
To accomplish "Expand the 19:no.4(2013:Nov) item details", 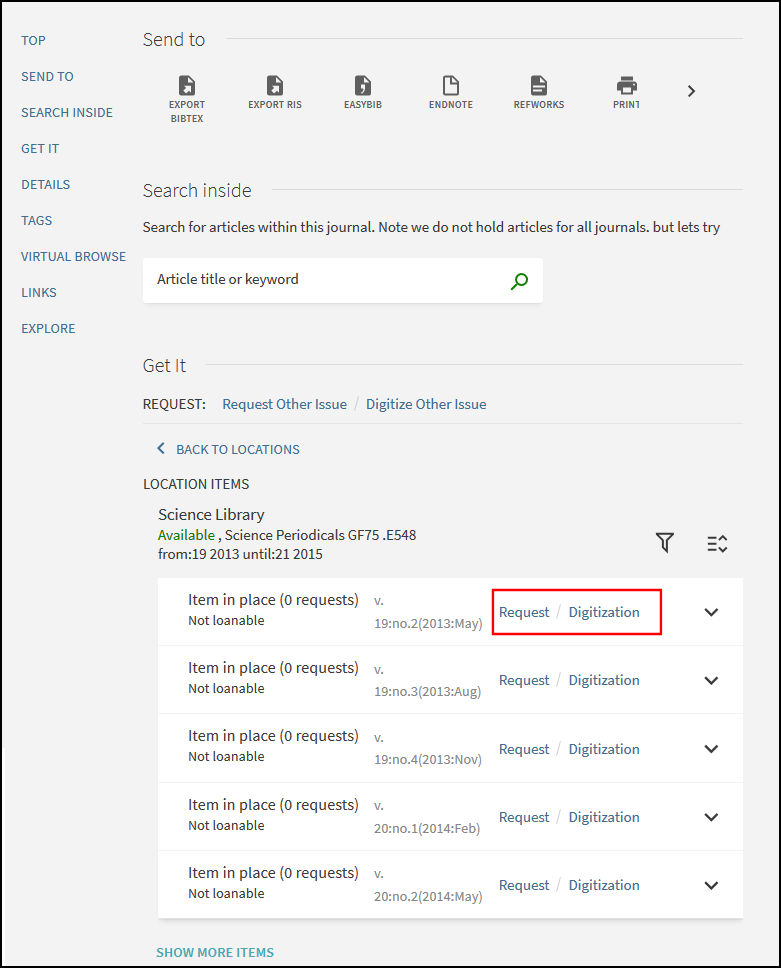I will click(x=711, y=749).
